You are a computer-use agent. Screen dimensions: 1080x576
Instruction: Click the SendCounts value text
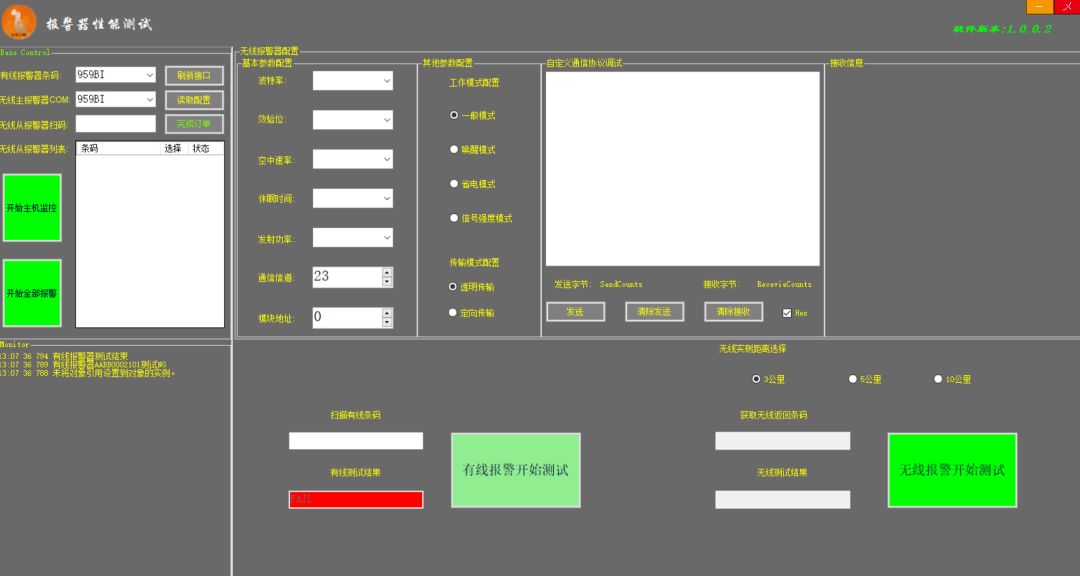coord(621,285)
